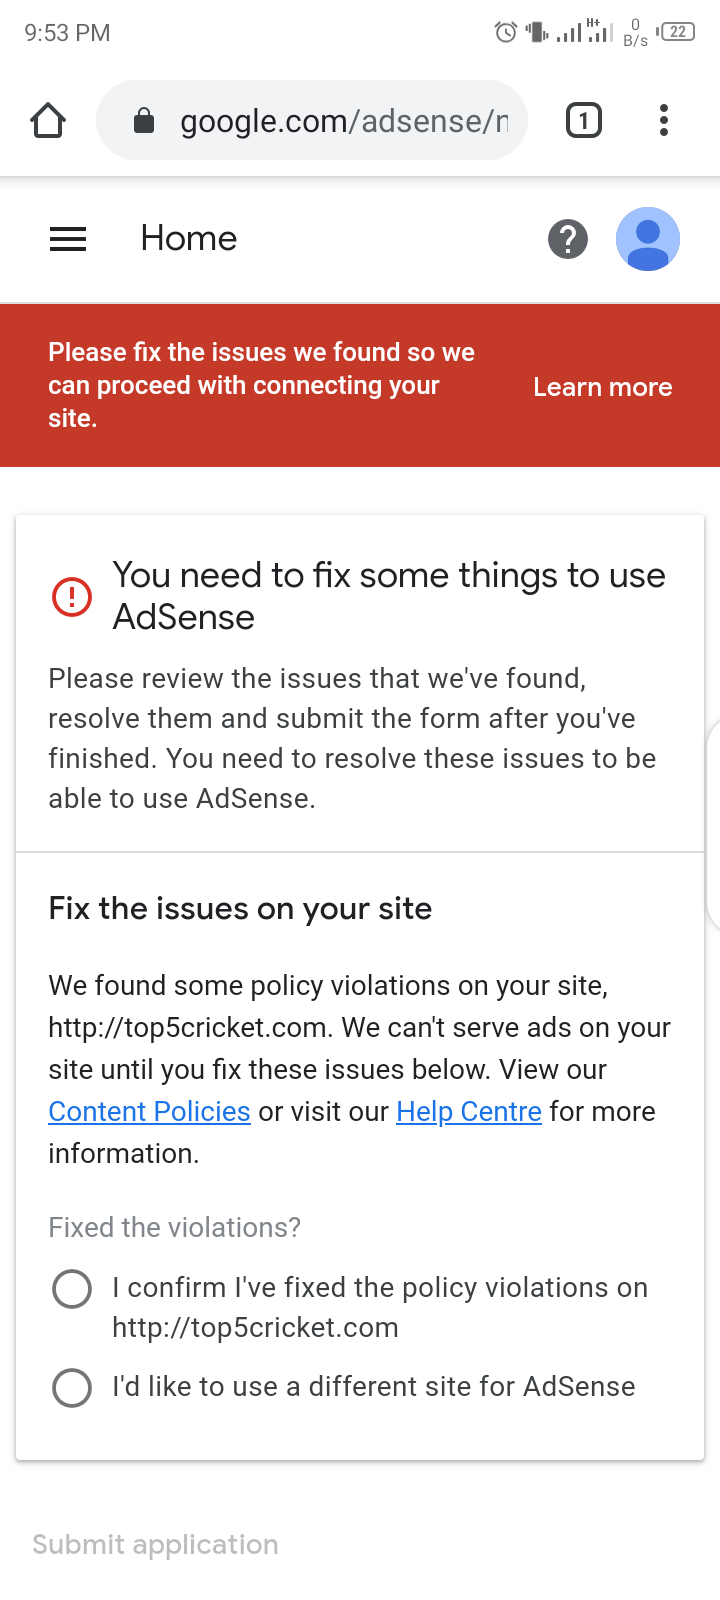This screenshot has height=1600, width=720.
Task: Open the account profile avatar
Action: [647, 239]
